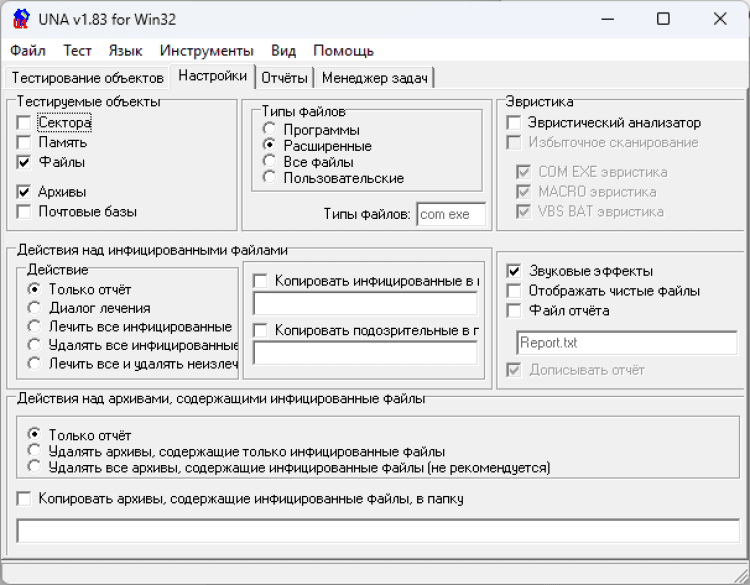This screenshot has width=750, height=585.
Task: Uncheck the Архивы checkbox
Action: pyautogui.click(x=23, y=192)
